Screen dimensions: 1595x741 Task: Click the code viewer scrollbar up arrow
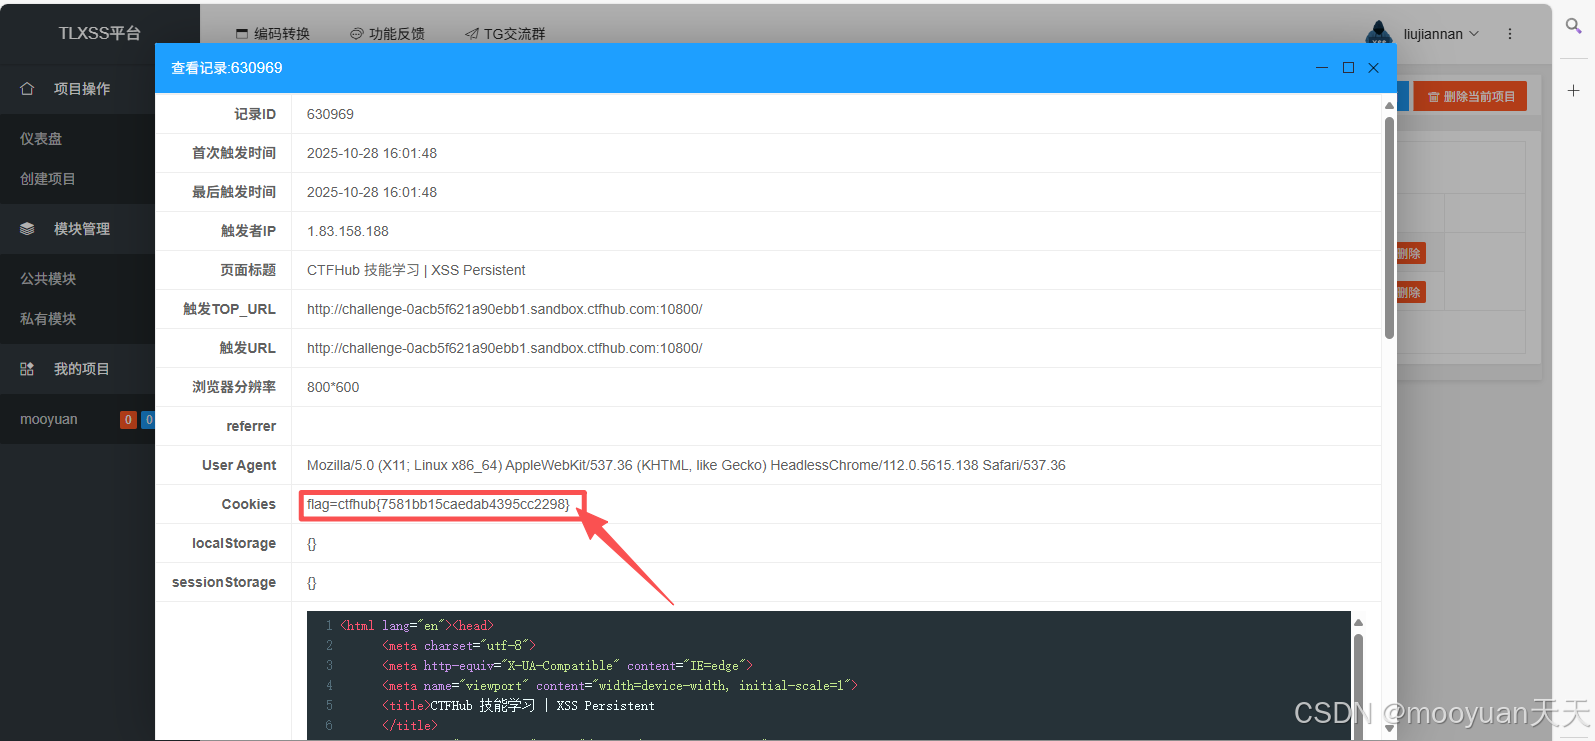[x=1358, y=623]
